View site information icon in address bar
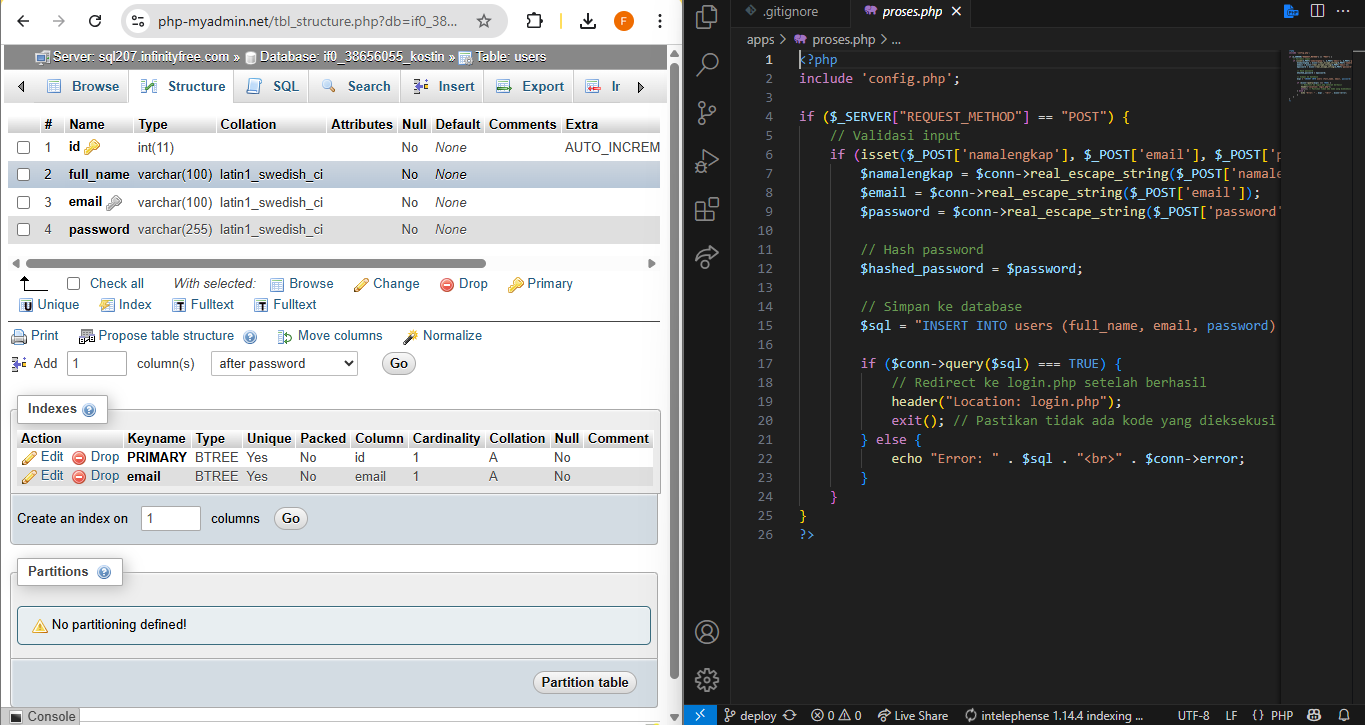 139,20
